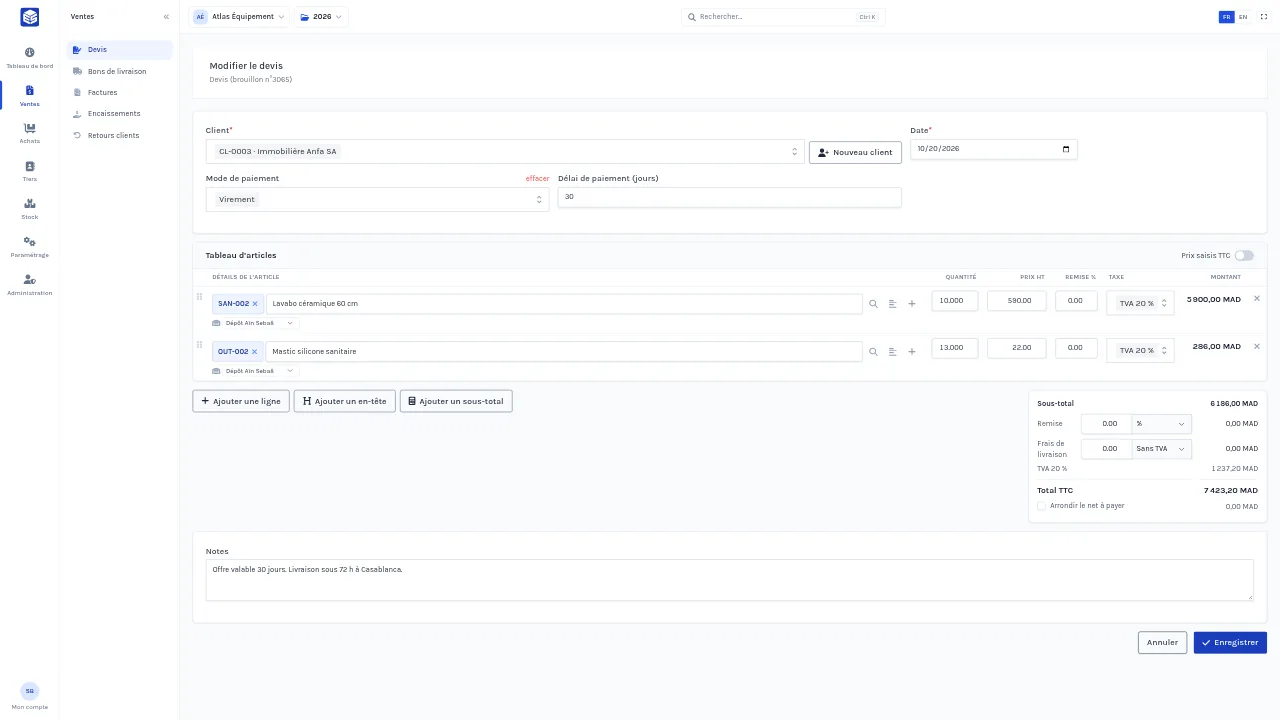Open Mon compte avatar

pyautogui.click(x=30, y=691)
